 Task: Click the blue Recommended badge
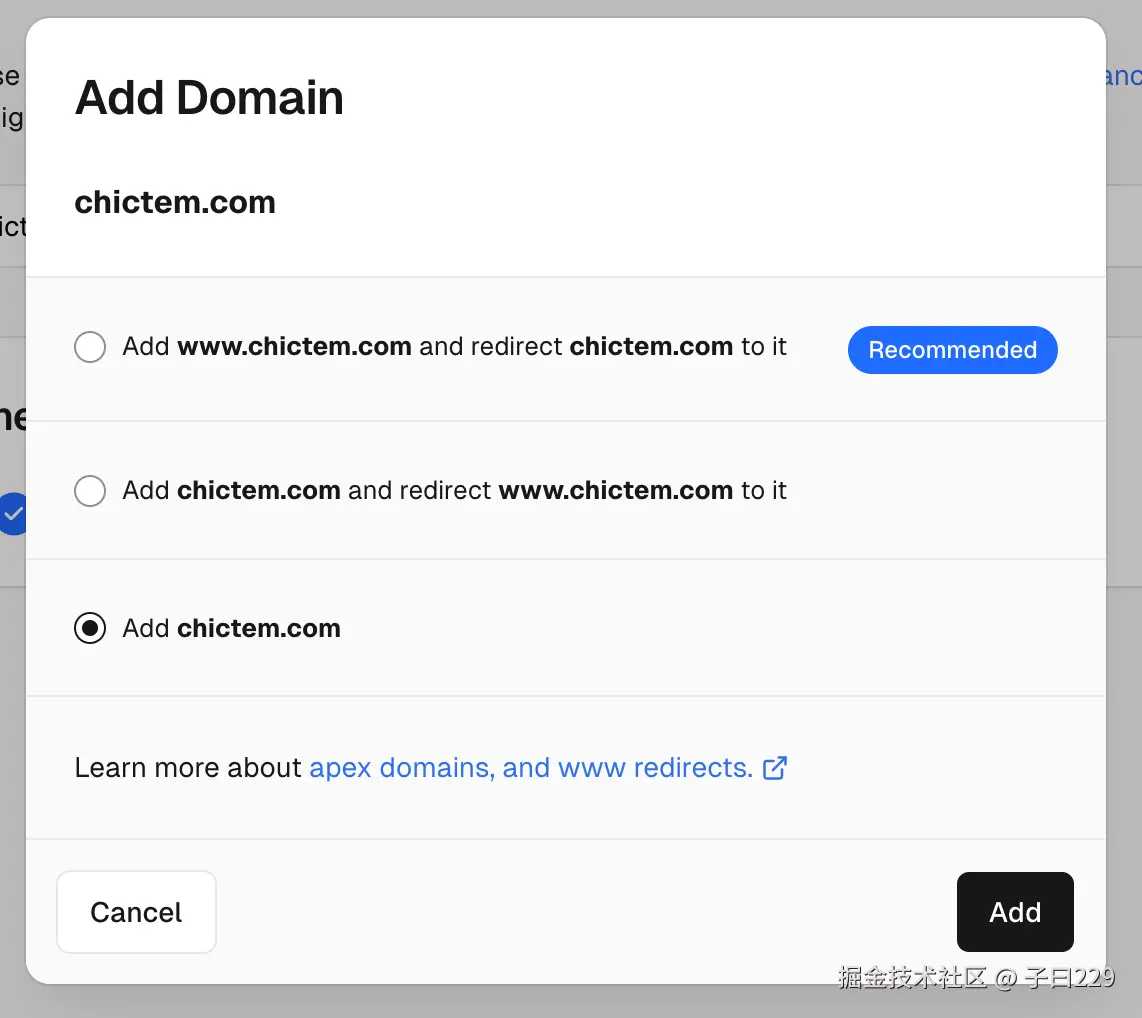point(952,350)
